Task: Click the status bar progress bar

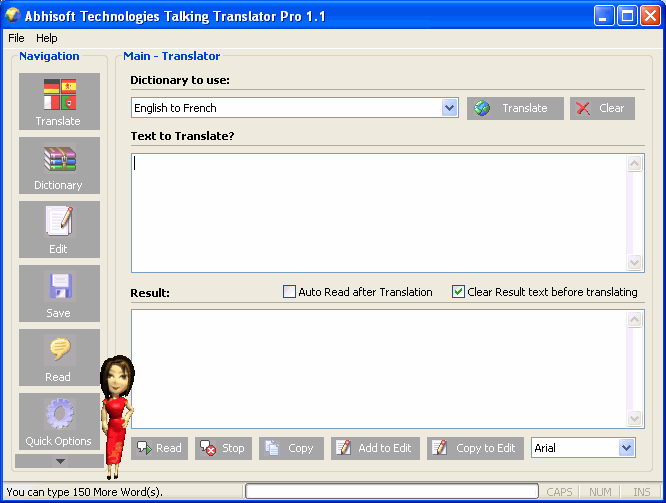Action: coord(392,492)
